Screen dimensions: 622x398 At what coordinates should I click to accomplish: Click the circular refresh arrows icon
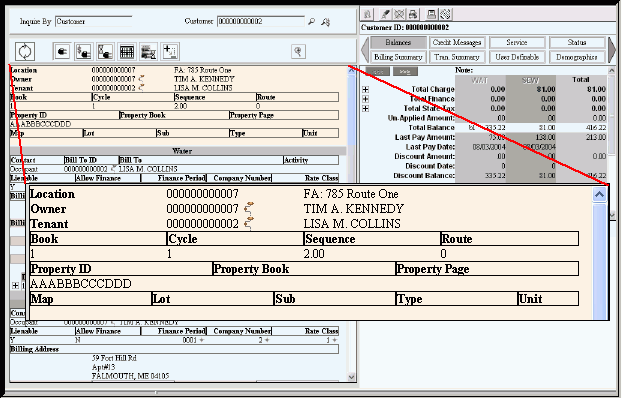25,52
